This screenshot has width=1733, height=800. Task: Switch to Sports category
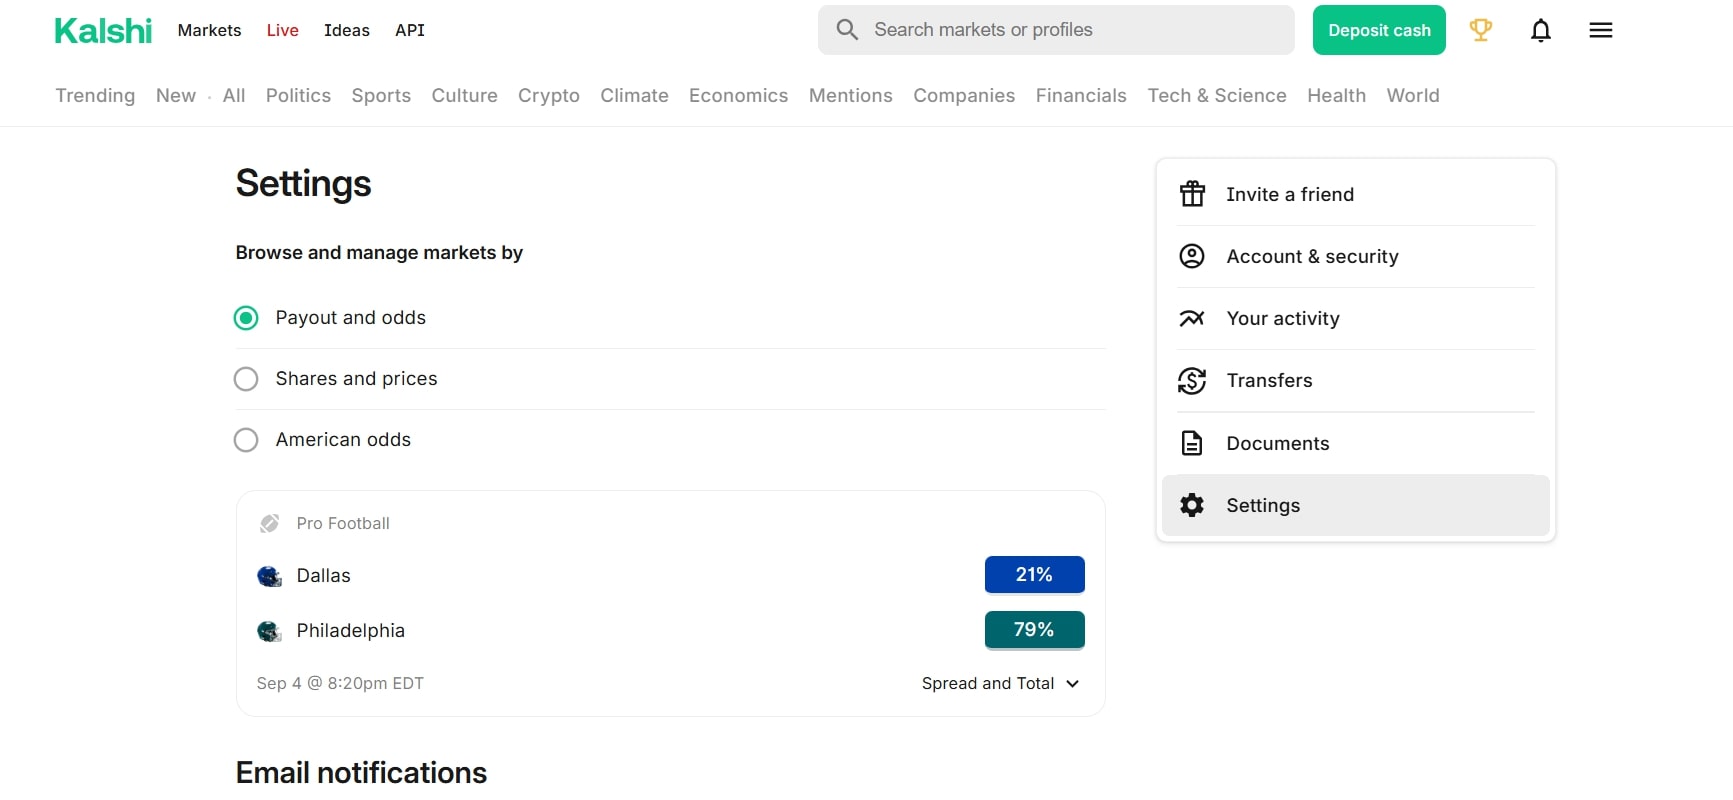[x=381, y=95]
